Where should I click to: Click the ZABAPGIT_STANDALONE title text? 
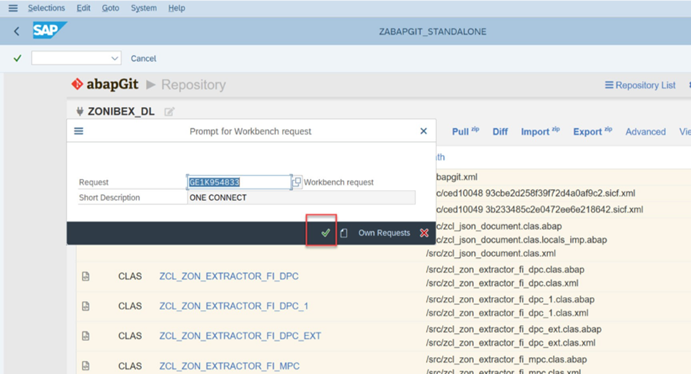click(x=432, y=32)
